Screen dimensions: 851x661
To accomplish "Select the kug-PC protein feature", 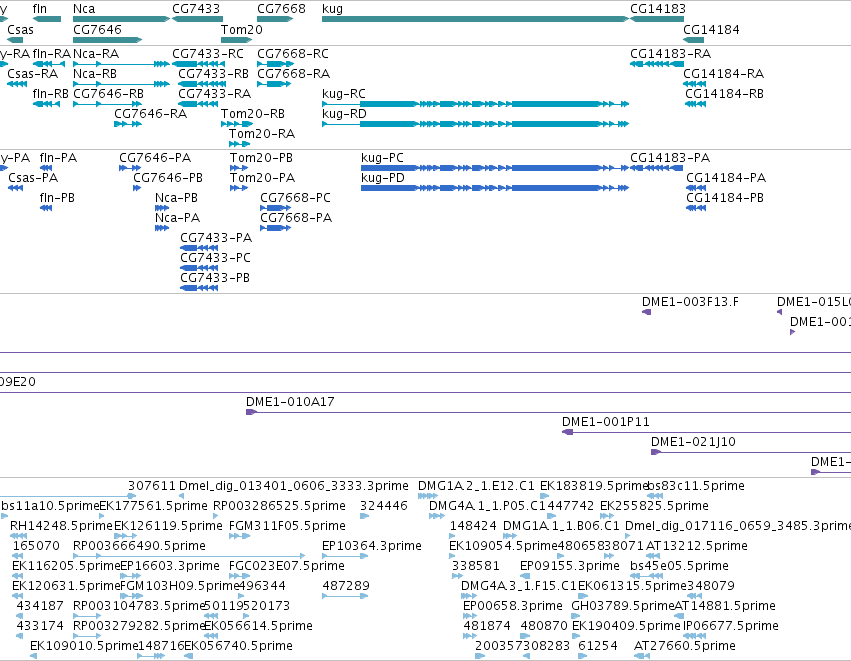I will click(494, 168).
